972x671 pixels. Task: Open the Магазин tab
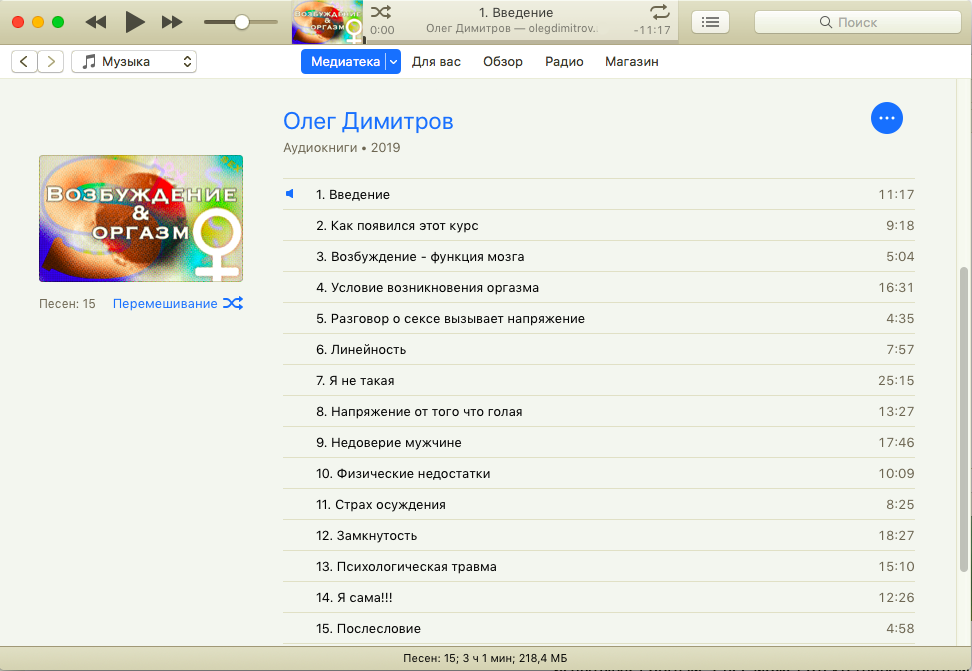[x=631, y=62]
